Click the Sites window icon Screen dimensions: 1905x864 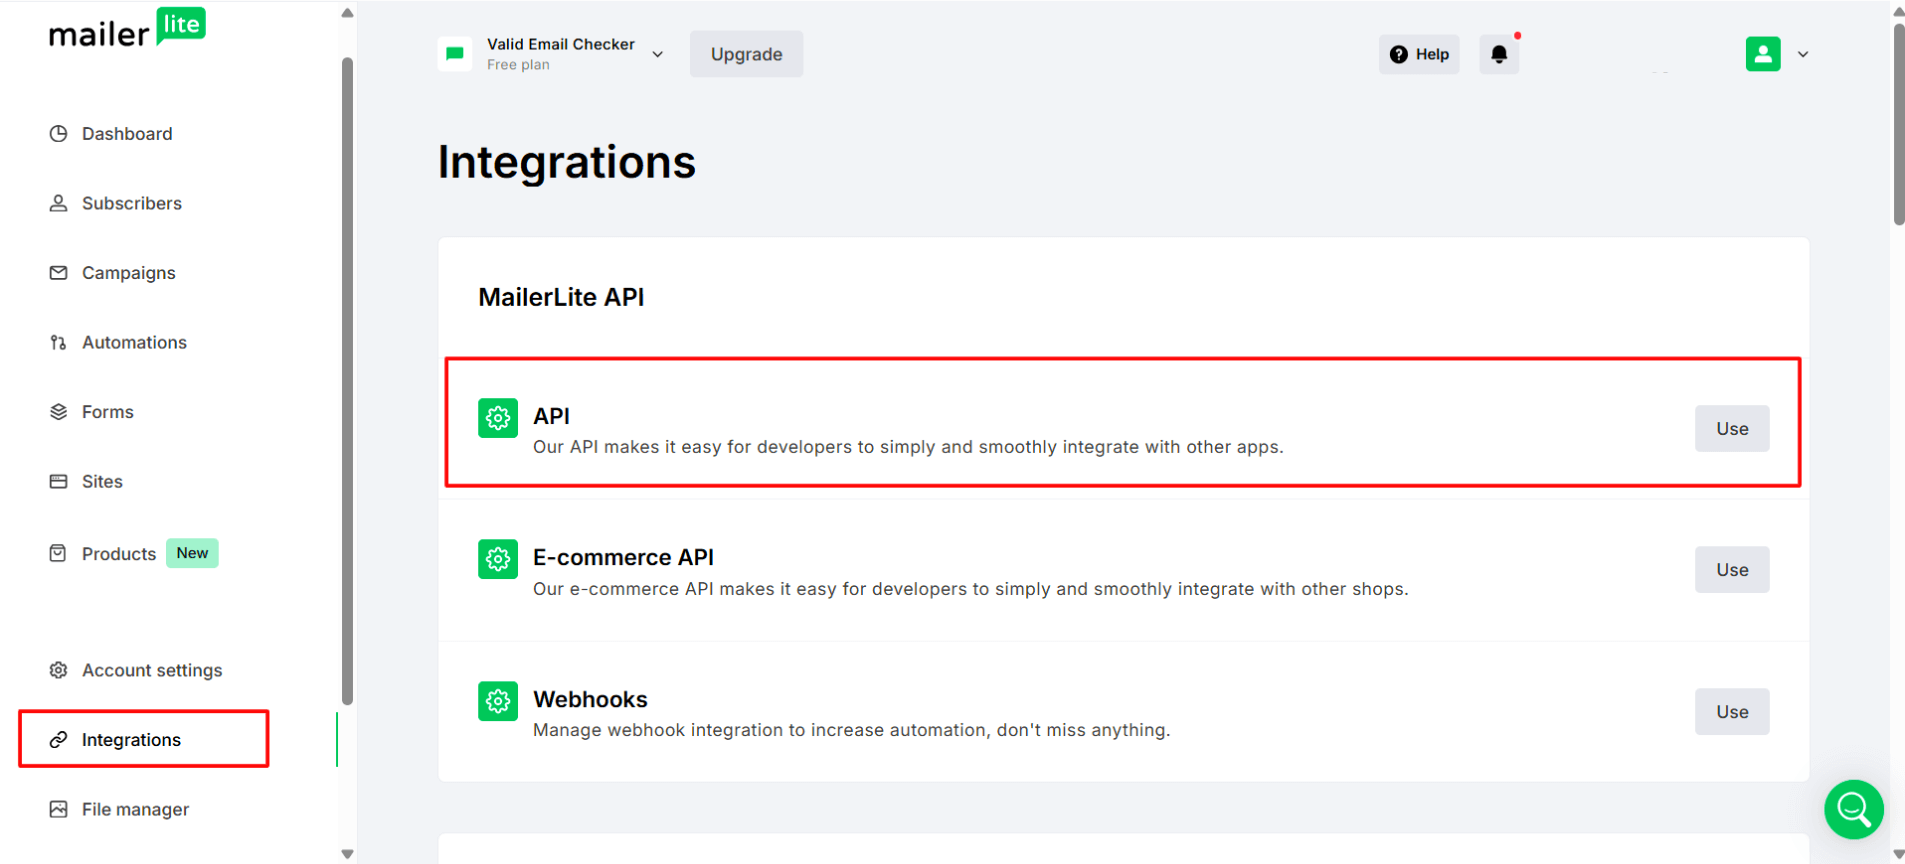(x=58, y=481)
